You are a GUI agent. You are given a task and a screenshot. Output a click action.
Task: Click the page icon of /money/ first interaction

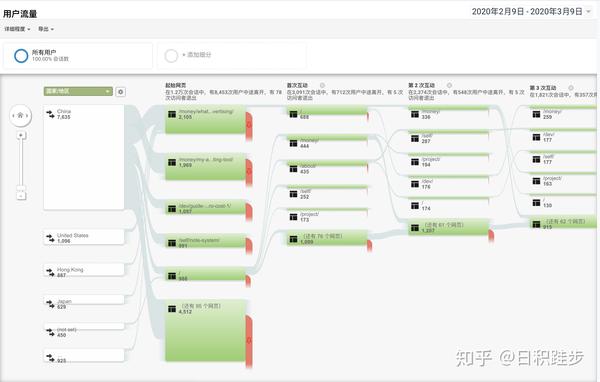[x=293, y=143]
